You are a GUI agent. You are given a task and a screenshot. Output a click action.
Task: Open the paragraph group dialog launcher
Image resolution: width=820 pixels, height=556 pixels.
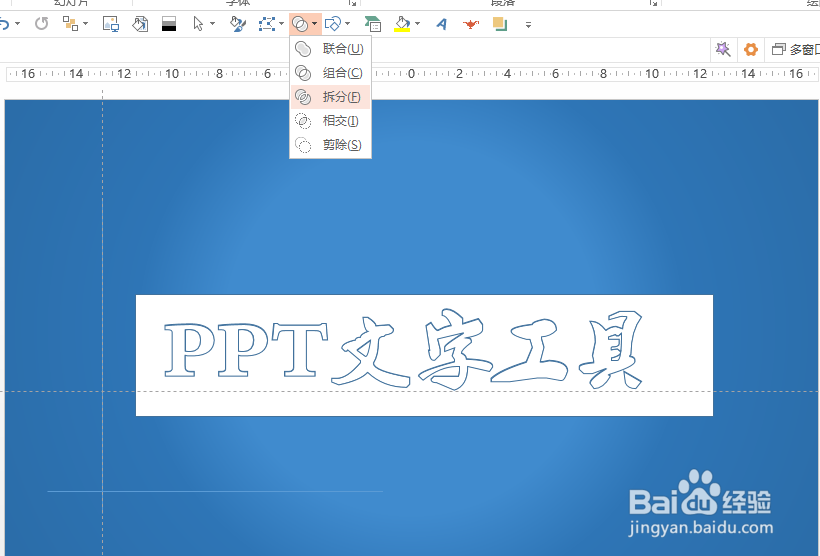[x=653, y=3]
